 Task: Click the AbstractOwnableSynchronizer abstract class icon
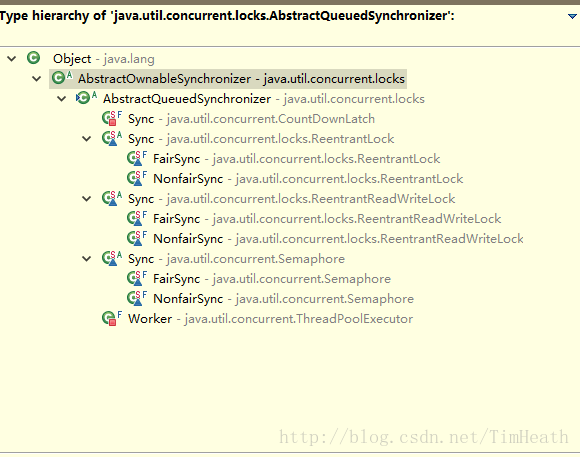pos(62,78)
